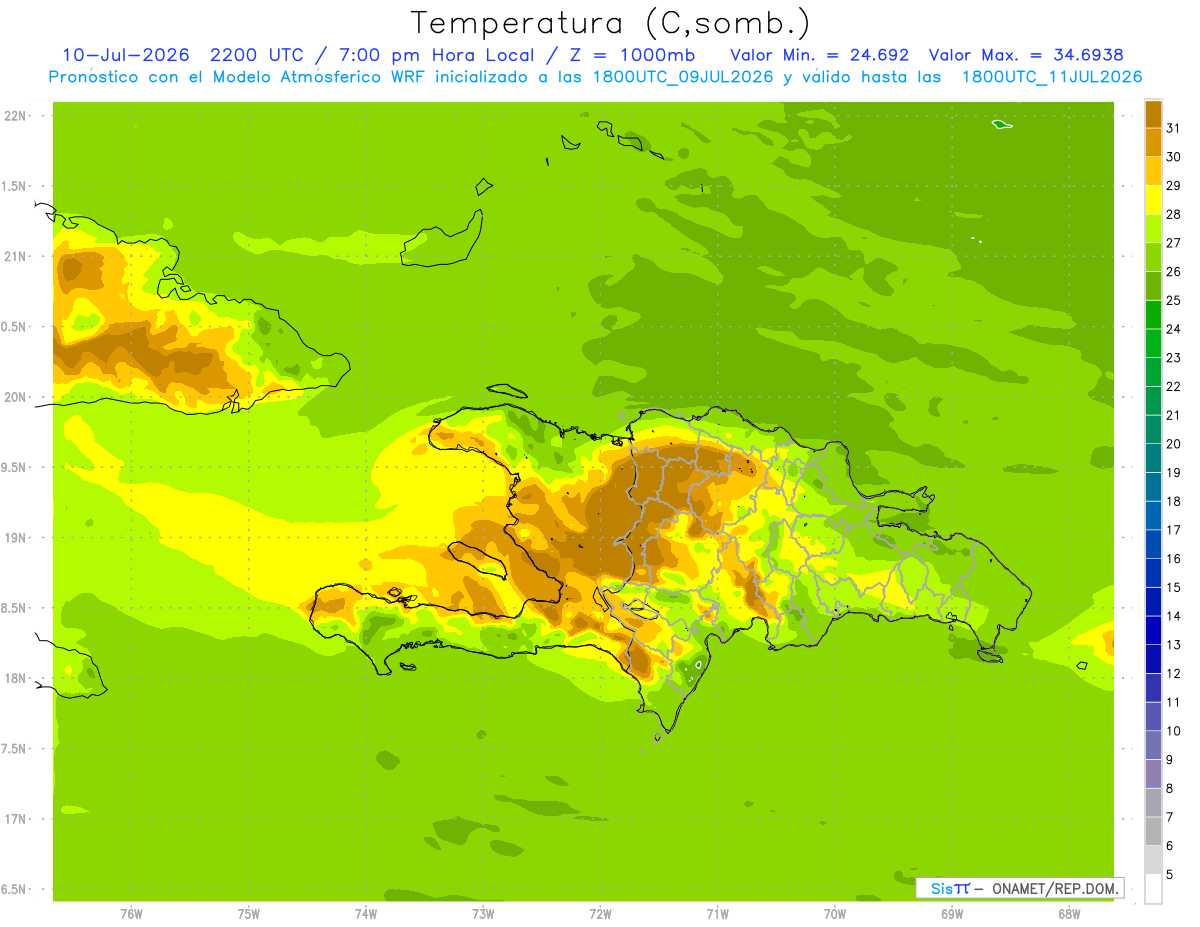
Task: Click the "12" legend value
Action: (x=1174, y=674)
